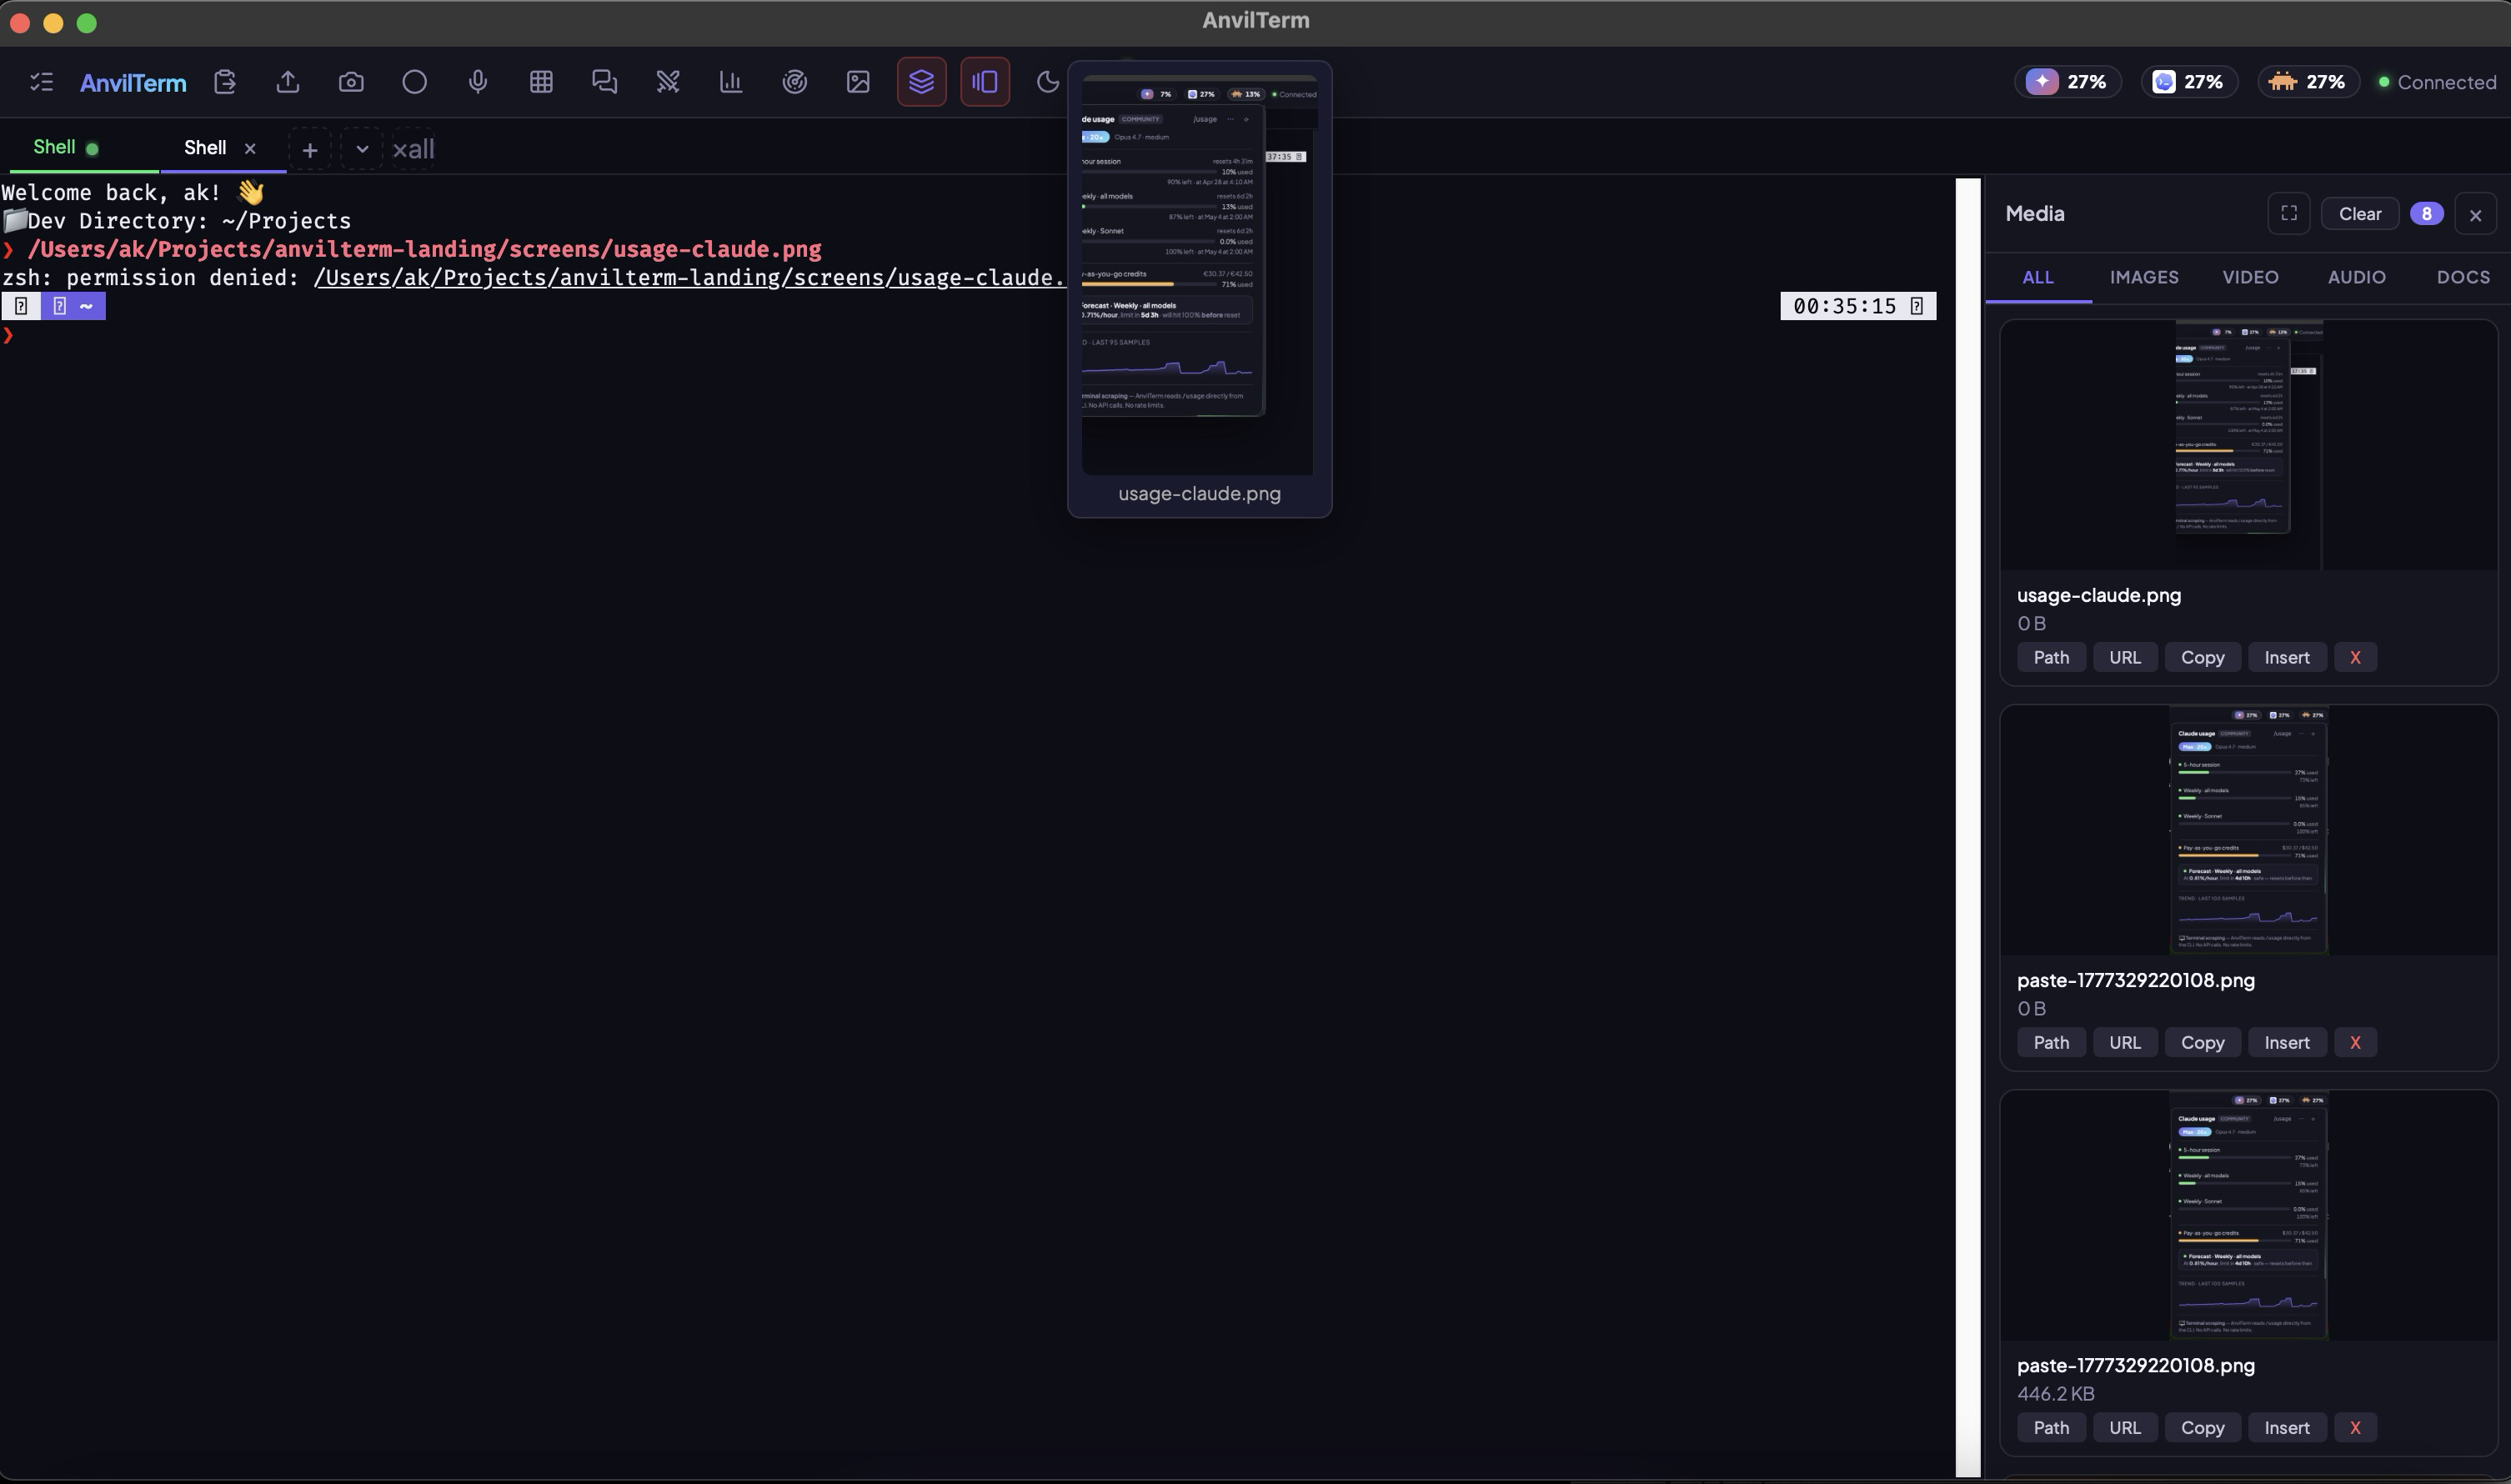Open the grid layout tool
Viewport: 2511px width, 1484px height.
(x=542, y=82)
